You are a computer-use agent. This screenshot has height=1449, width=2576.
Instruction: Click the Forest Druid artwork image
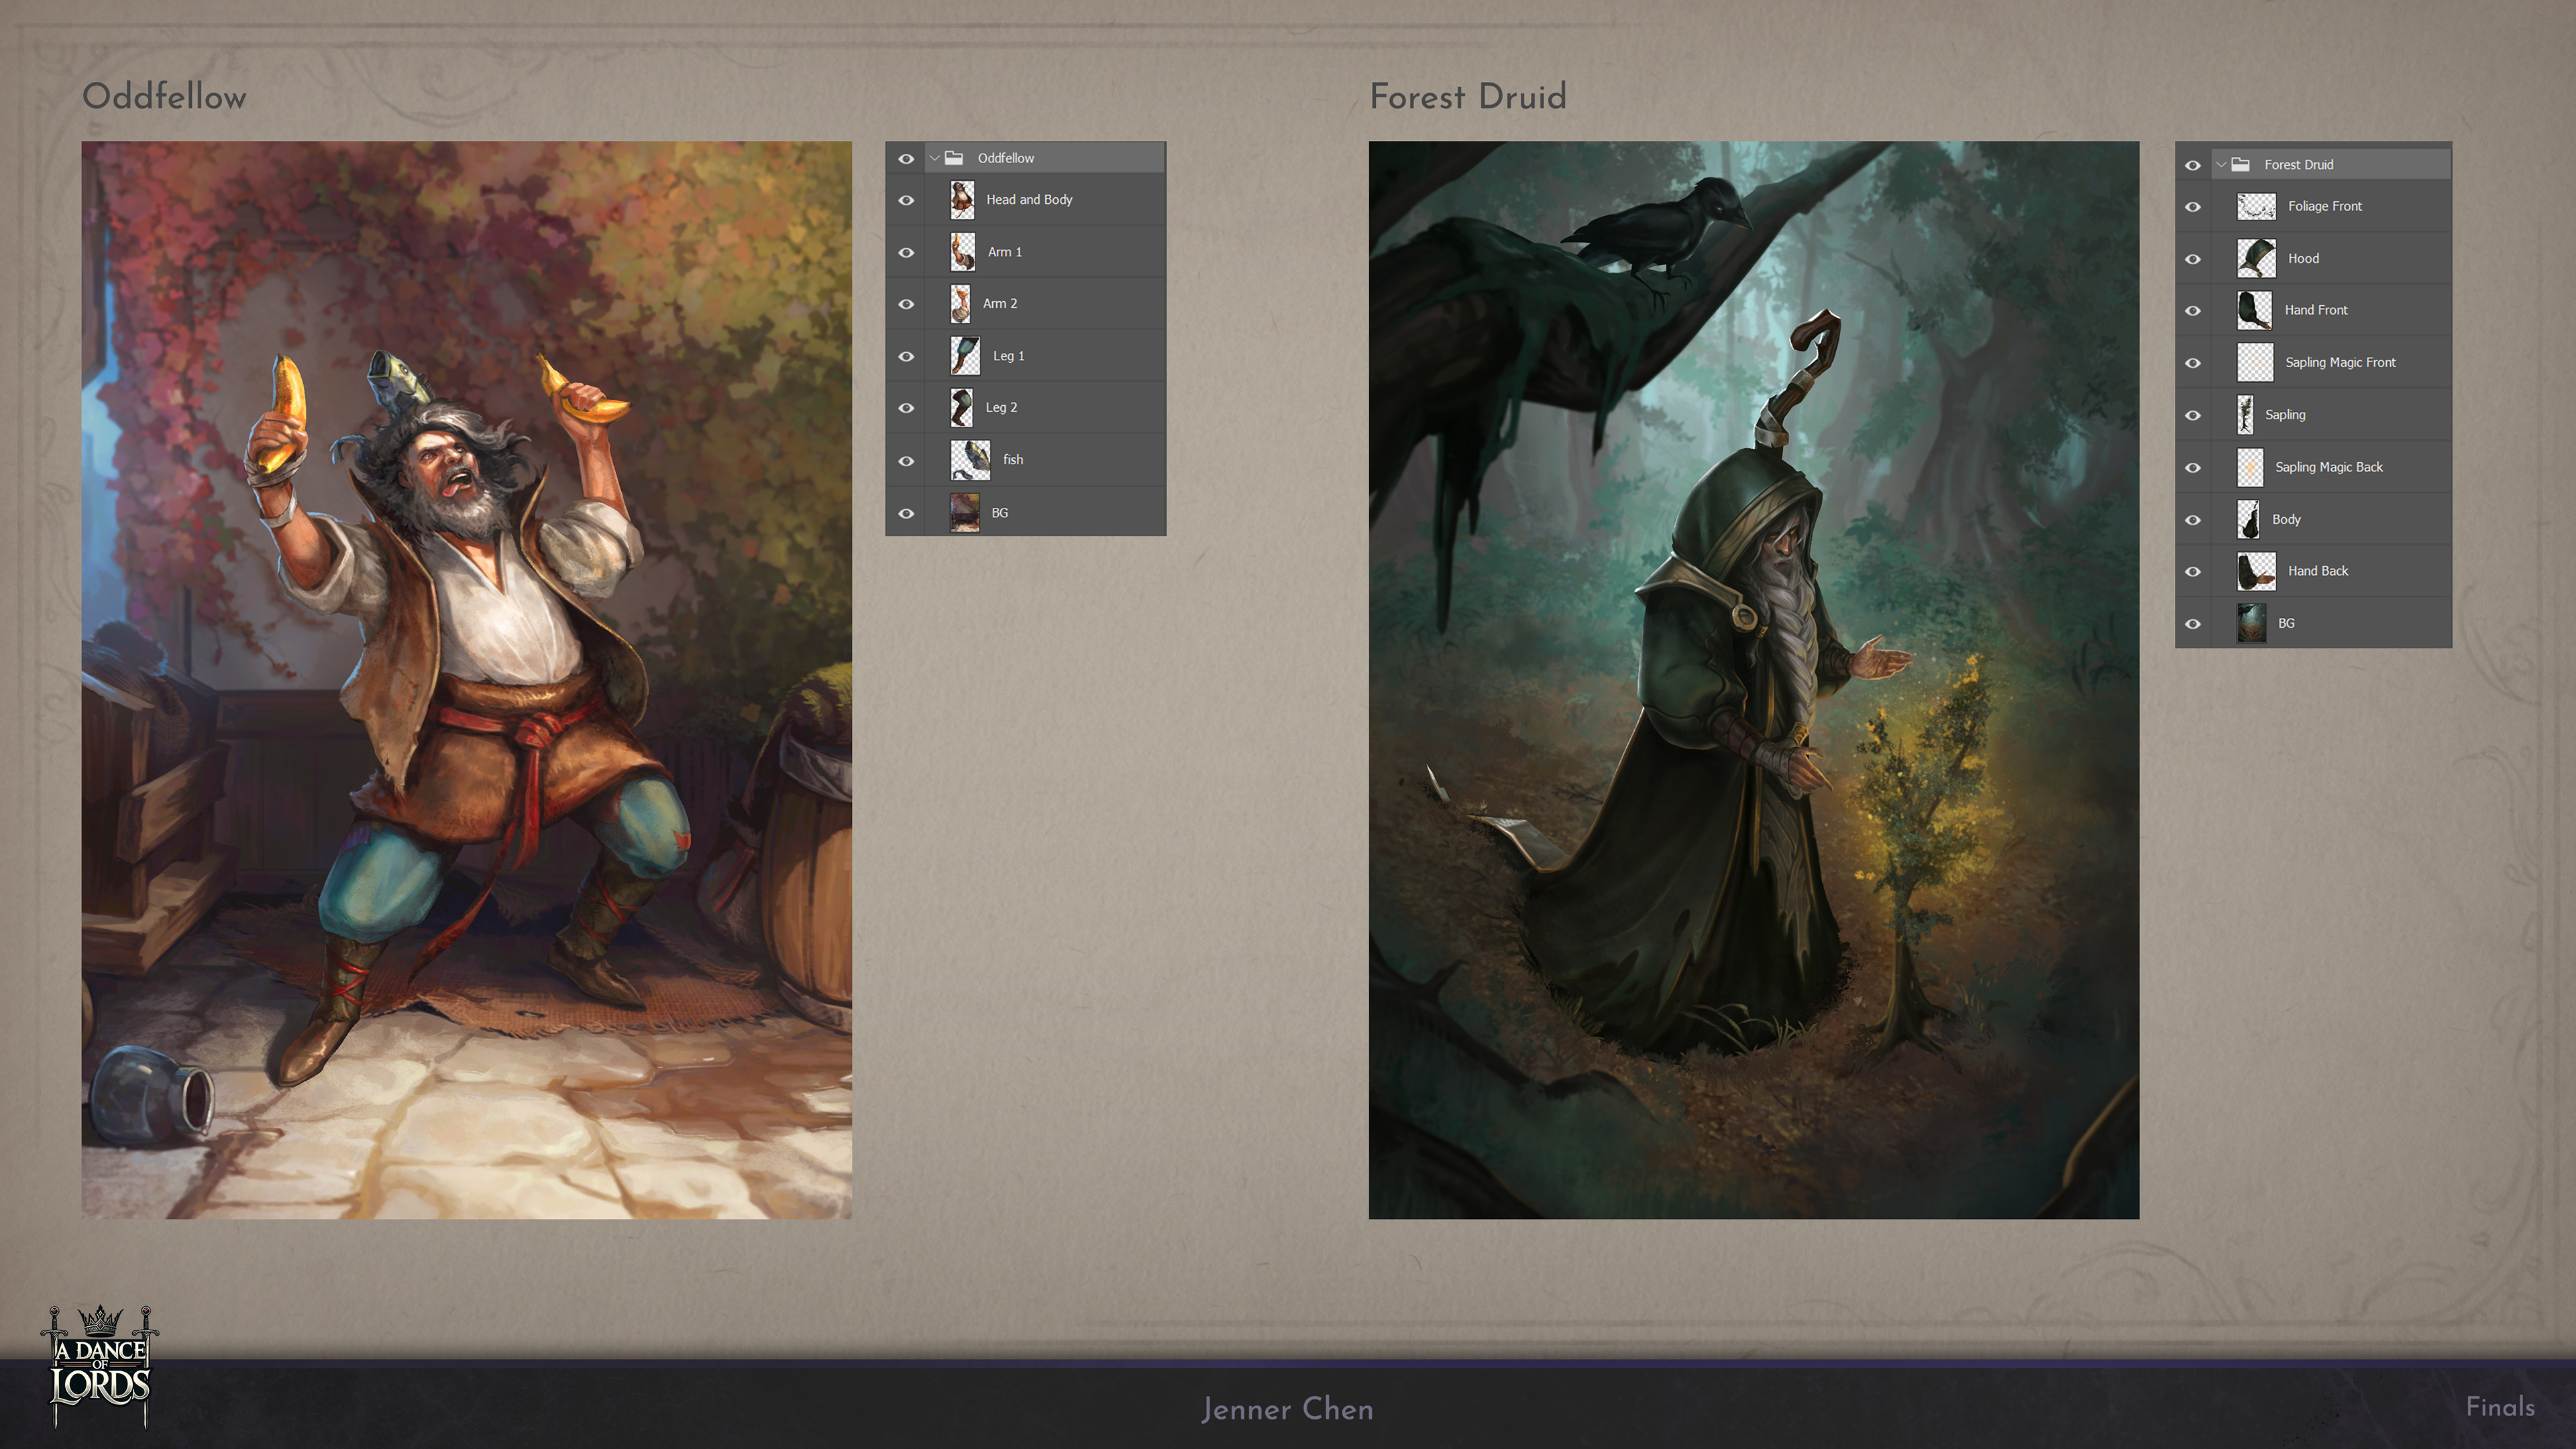[x=1753, y=680]
